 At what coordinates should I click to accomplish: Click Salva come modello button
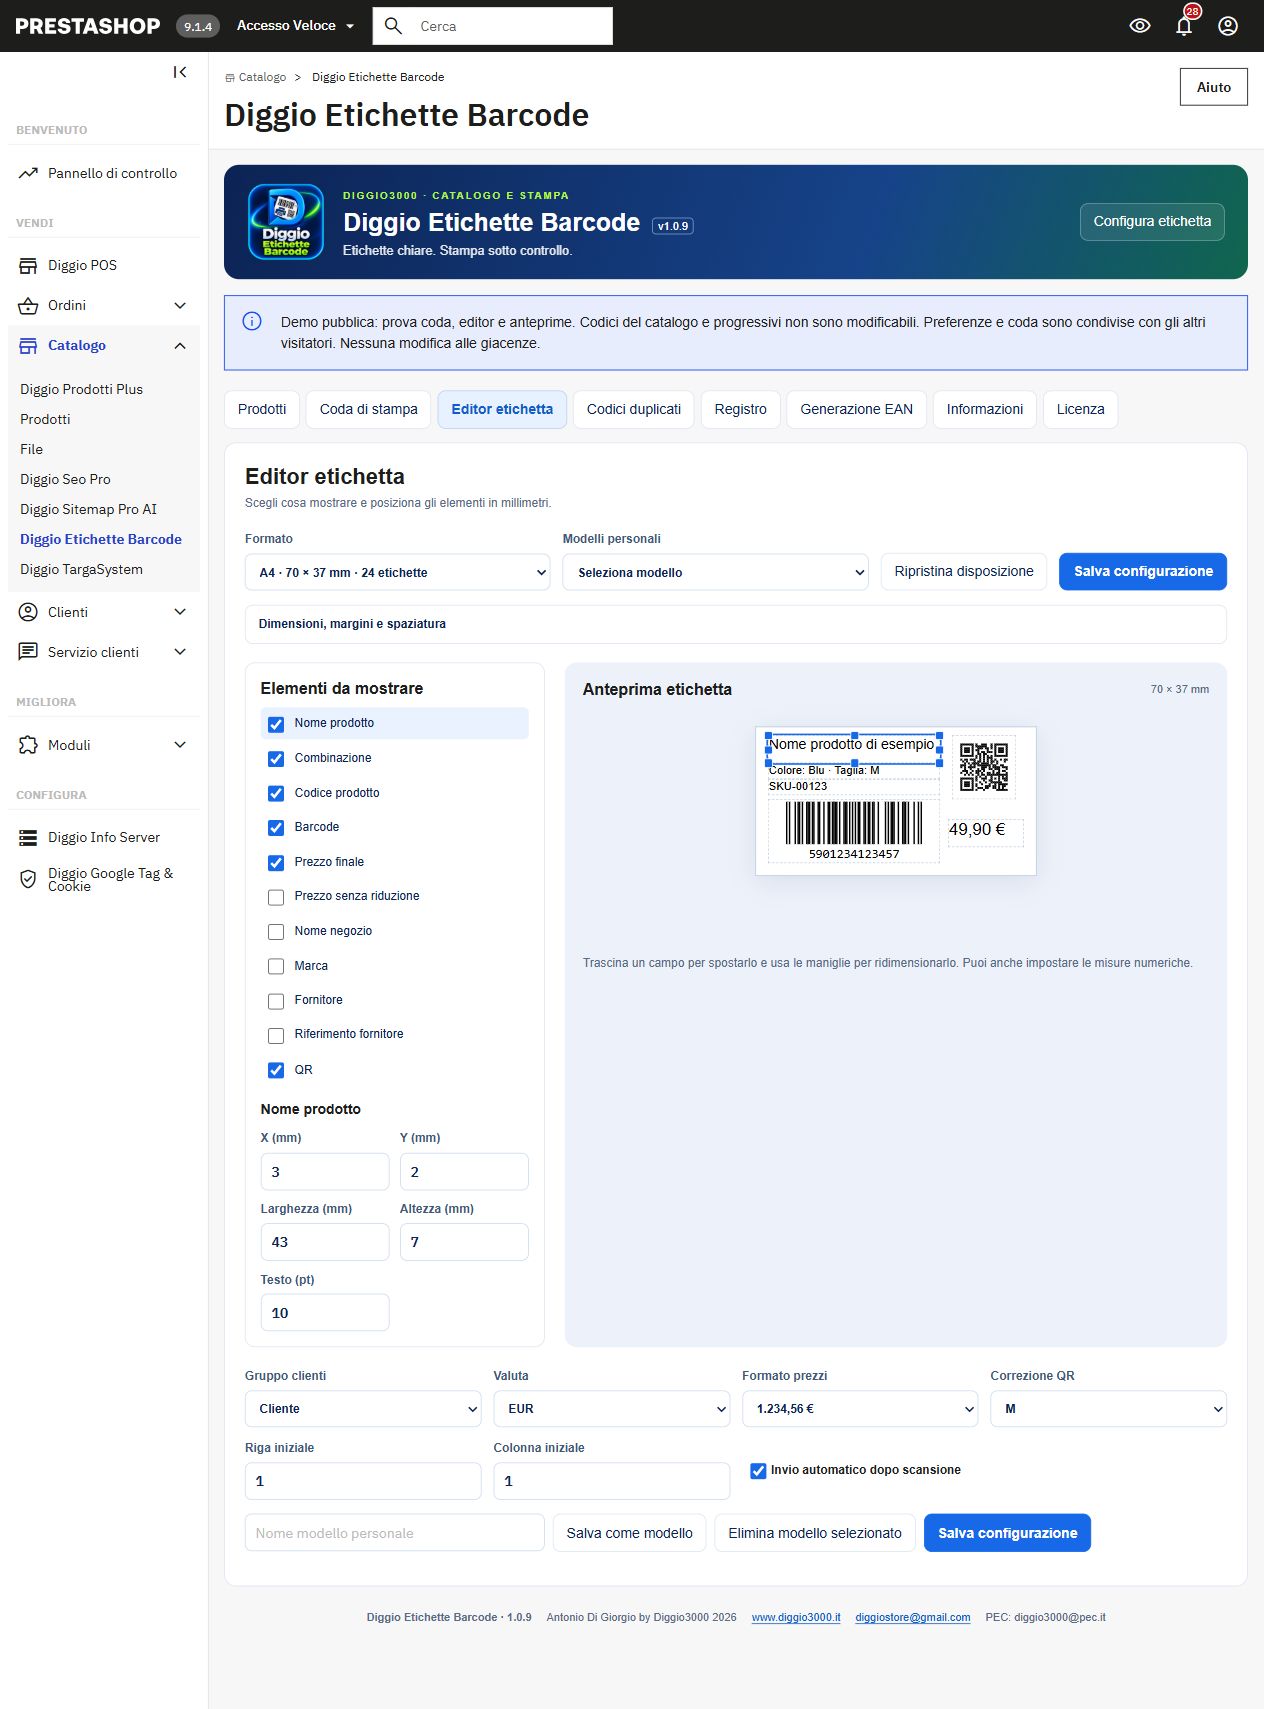(x=630, y=1533)
